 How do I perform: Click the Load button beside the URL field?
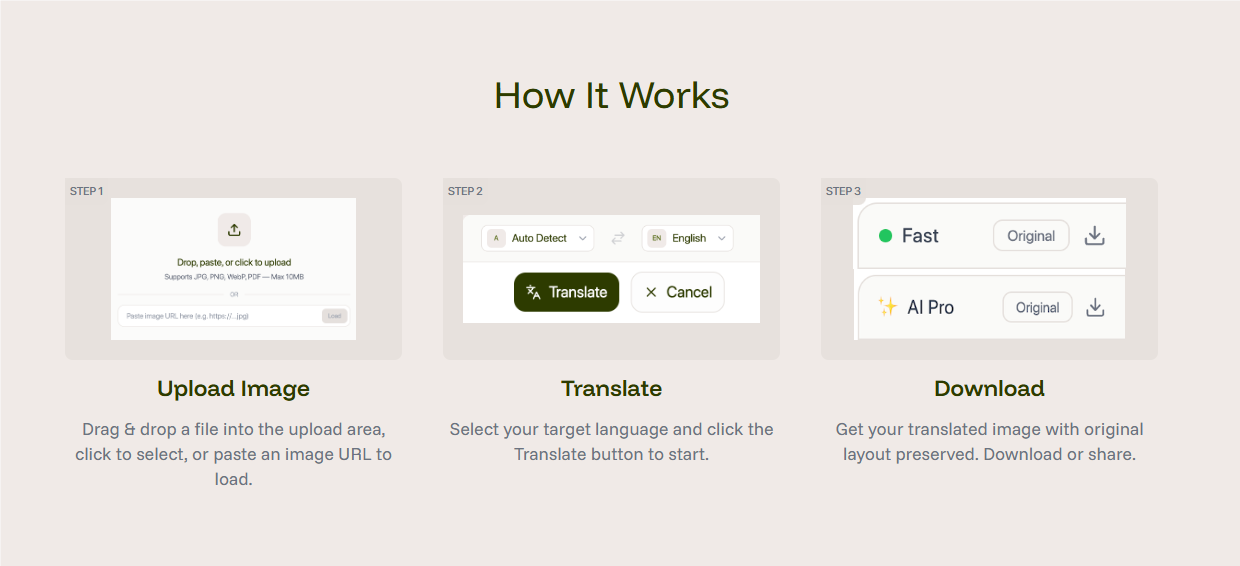click(x=334, y=316)
